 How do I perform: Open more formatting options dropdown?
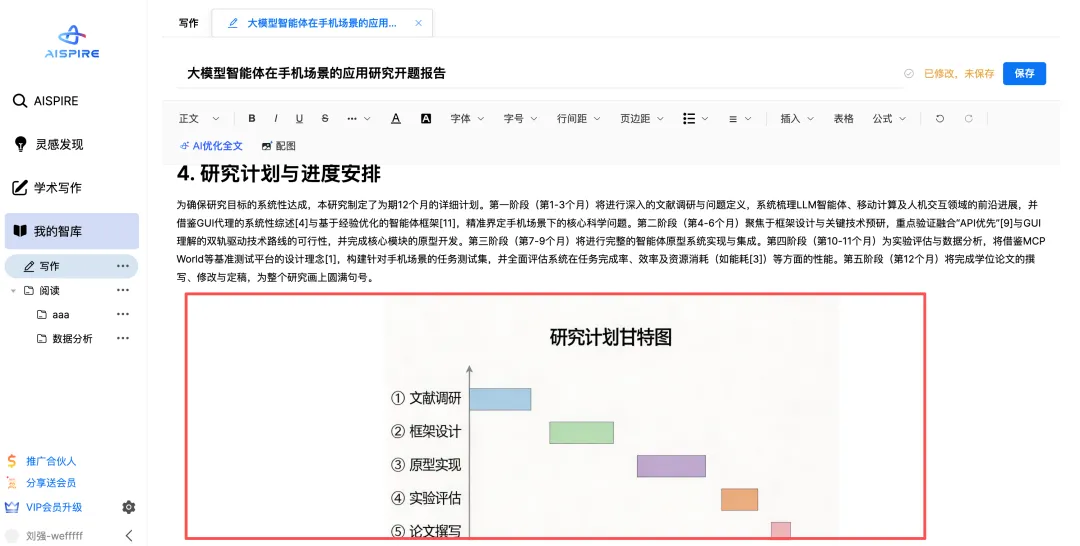tap(358, 118)
